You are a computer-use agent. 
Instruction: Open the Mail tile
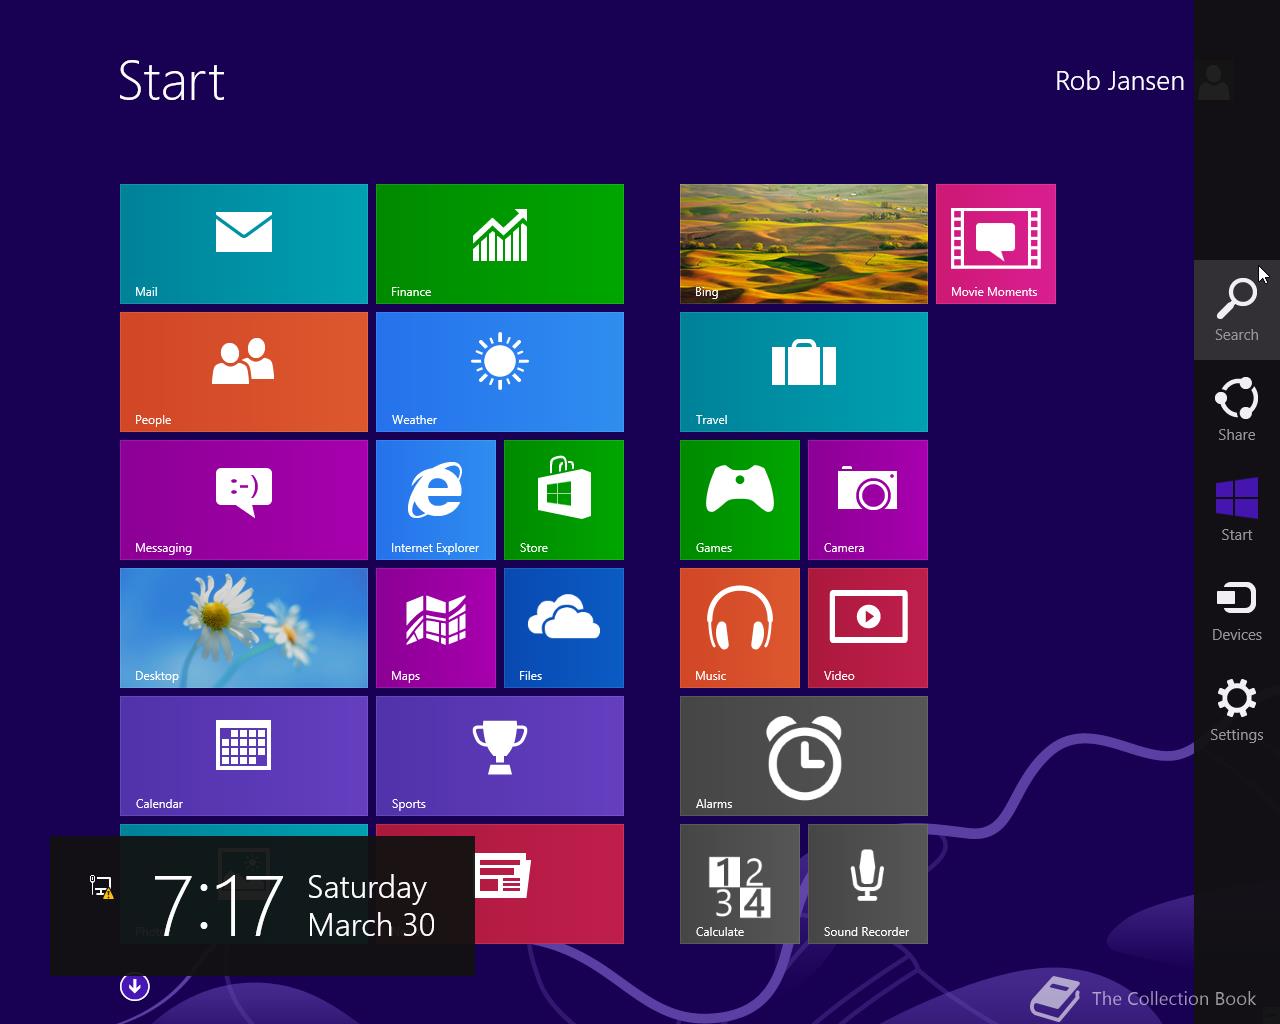[x=244, y=244]
